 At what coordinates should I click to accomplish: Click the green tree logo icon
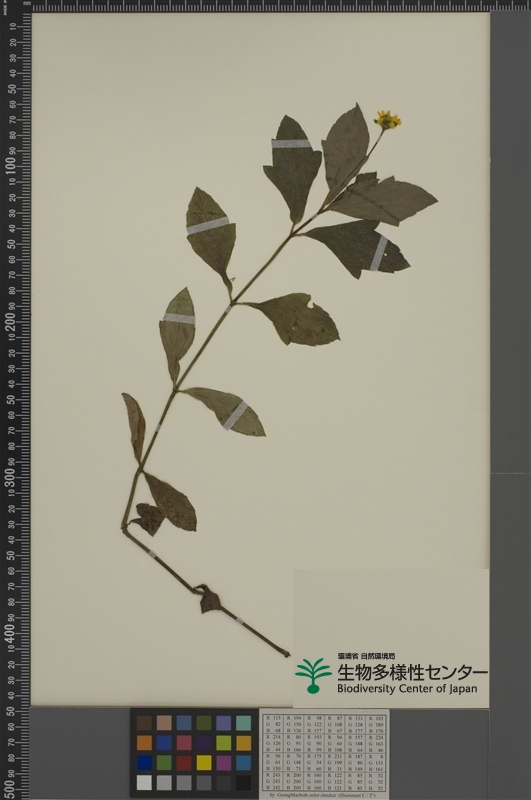pyautogui.click(x=313, y=676)
